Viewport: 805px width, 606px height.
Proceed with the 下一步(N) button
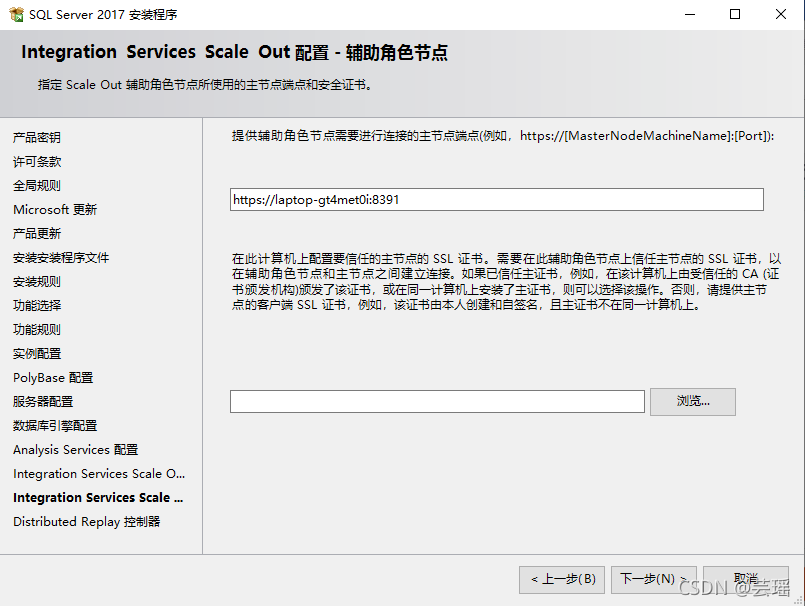click(654, 579)
